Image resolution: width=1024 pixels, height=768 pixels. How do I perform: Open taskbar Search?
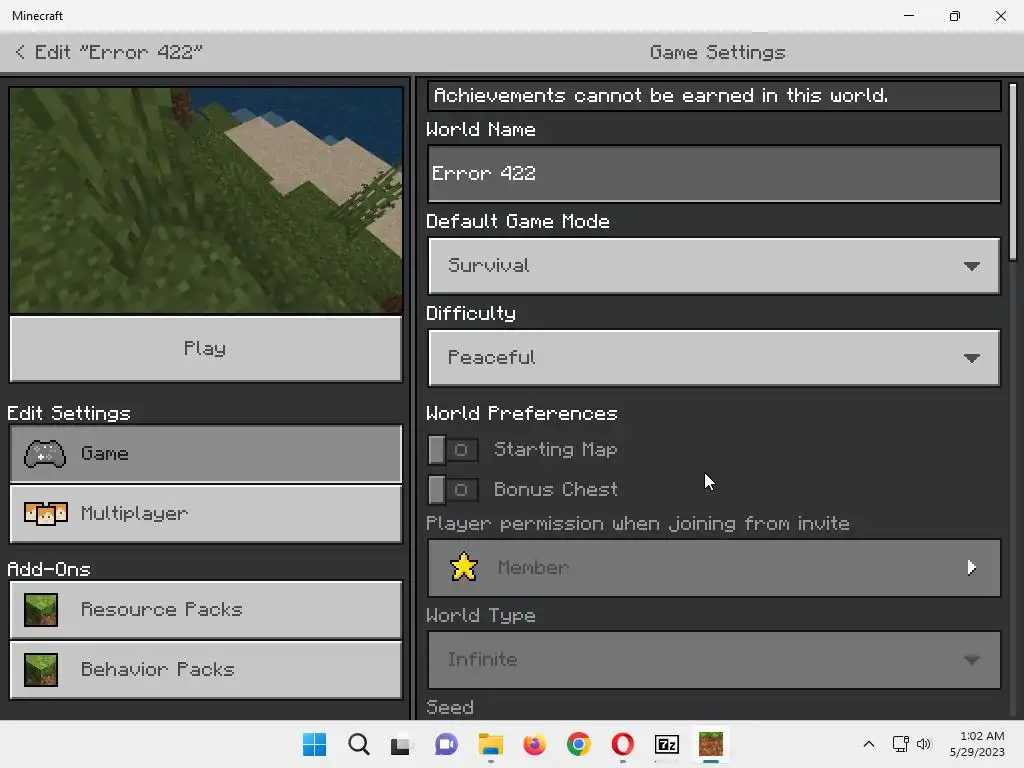coord(359,744)
